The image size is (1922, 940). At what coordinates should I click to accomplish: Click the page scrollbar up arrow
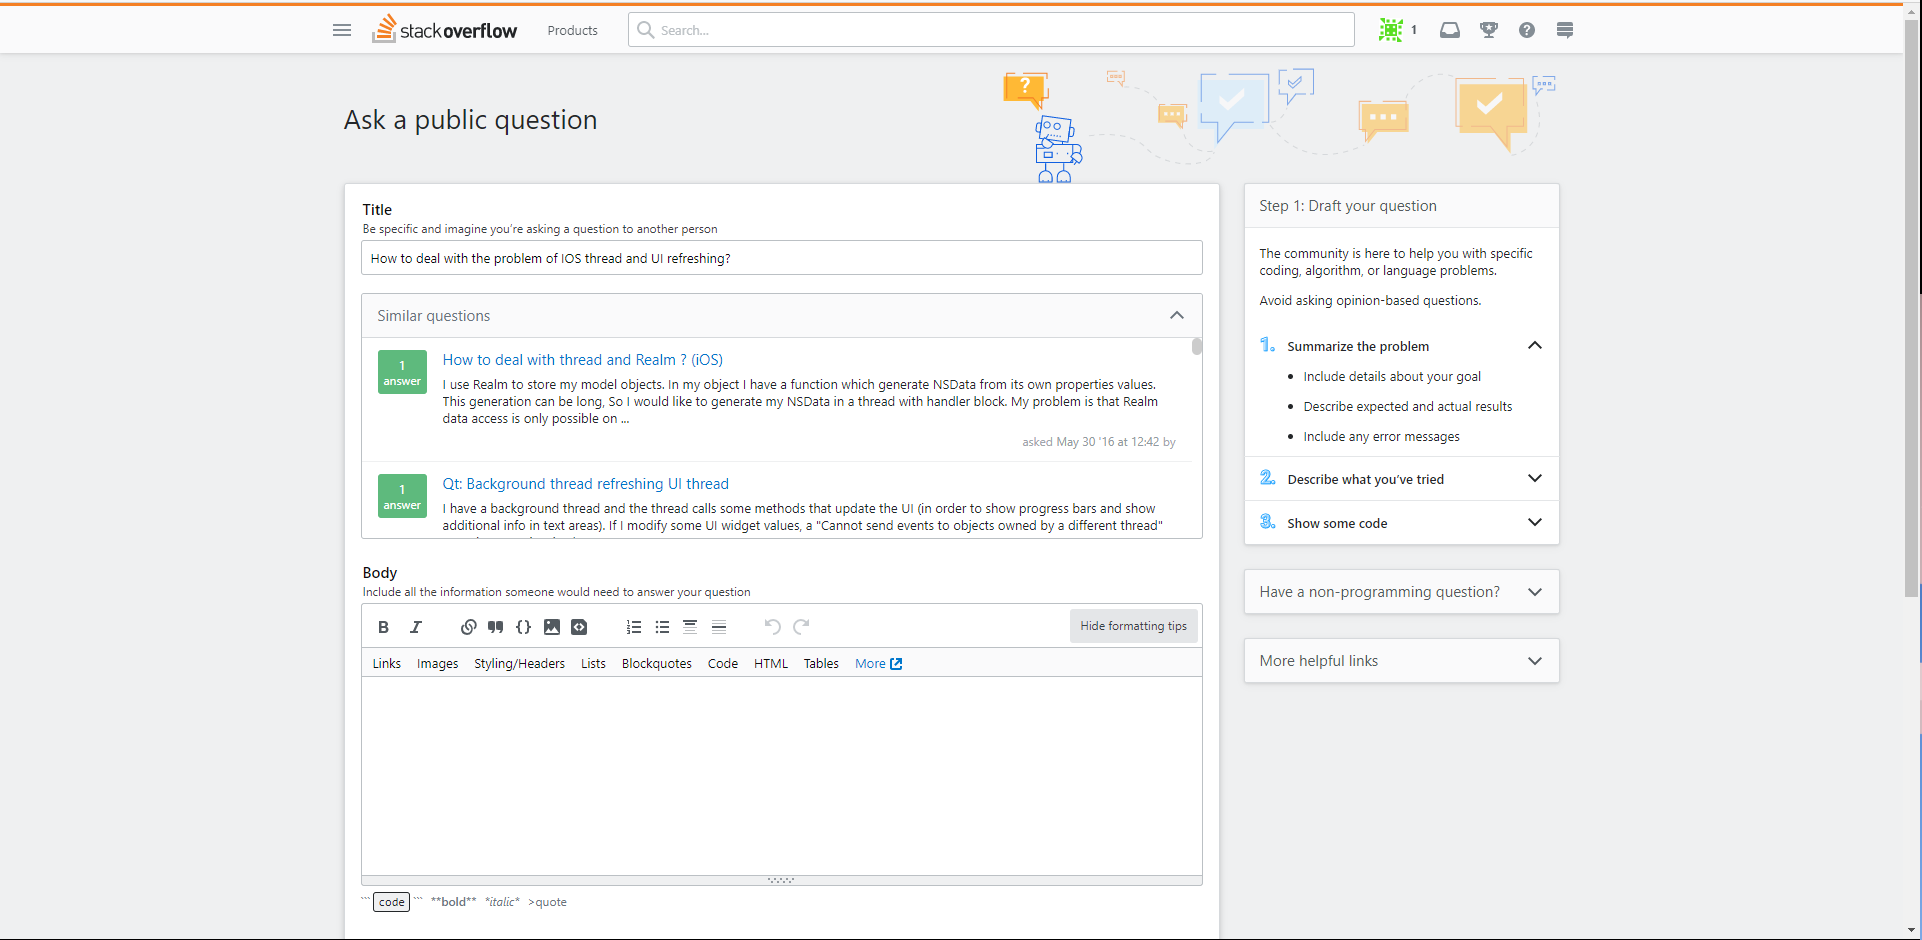pyautogui.click(x=1912, y=12)
